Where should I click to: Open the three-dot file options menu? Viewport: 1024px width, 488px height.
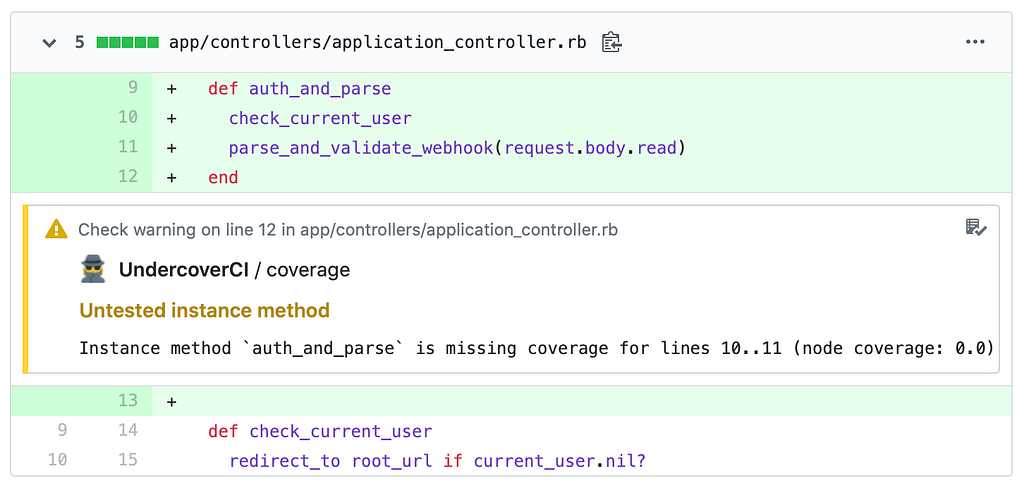[975, 43]
